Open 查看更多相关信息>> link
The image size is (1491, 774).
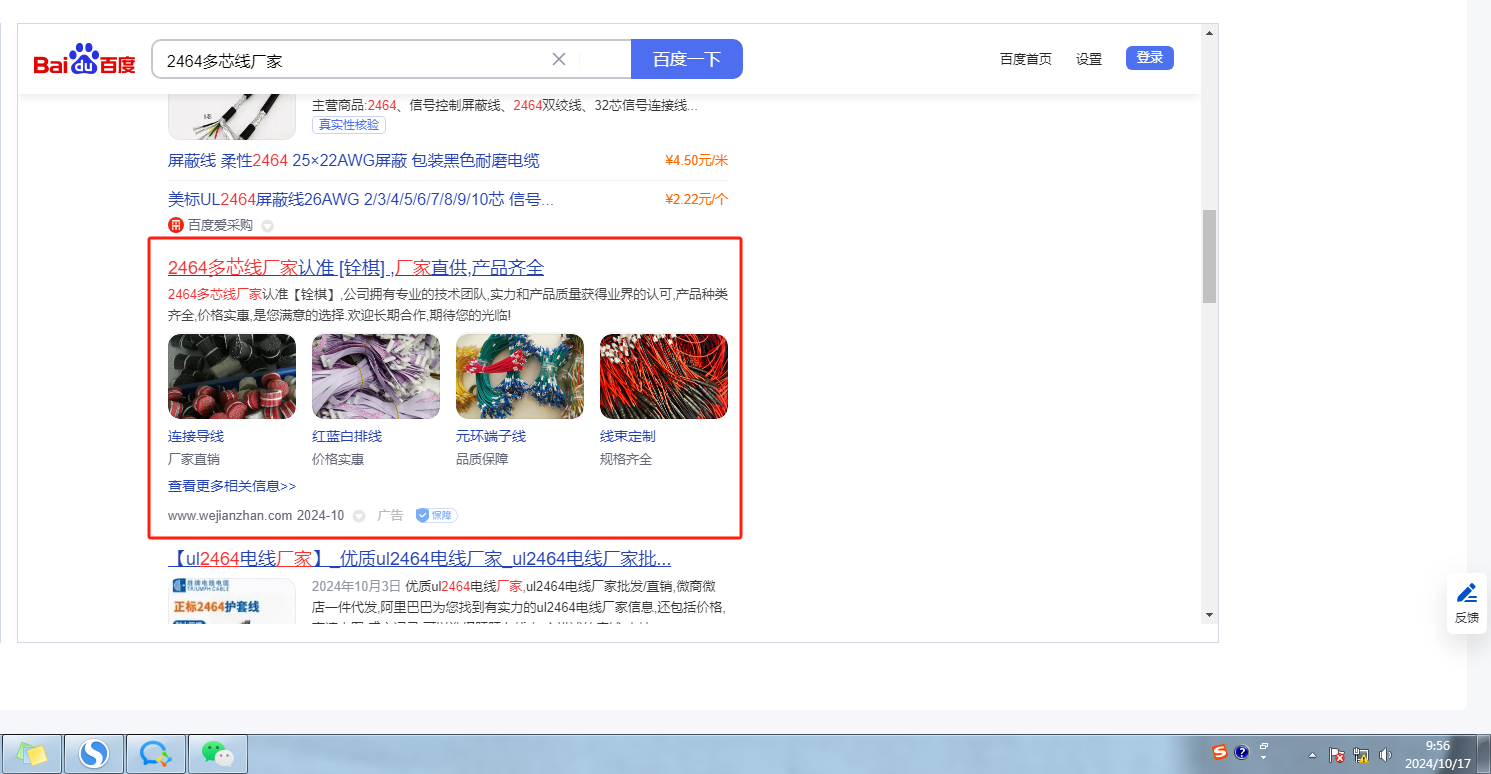(232, 486)
